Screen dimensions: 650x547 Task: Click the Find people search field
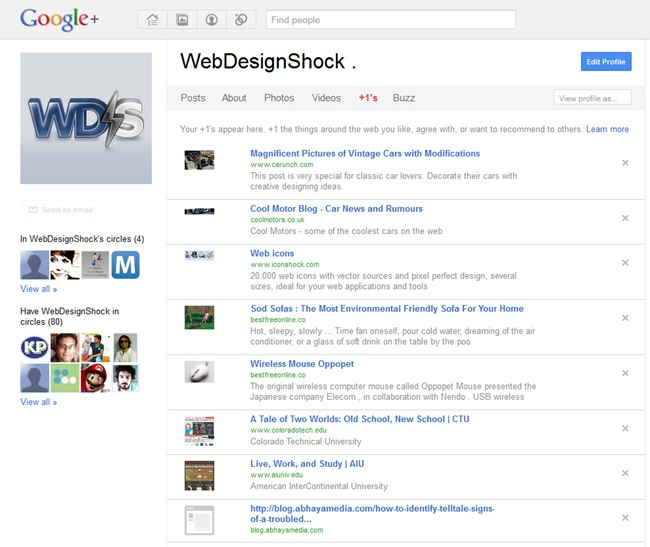tap(390, 19)
